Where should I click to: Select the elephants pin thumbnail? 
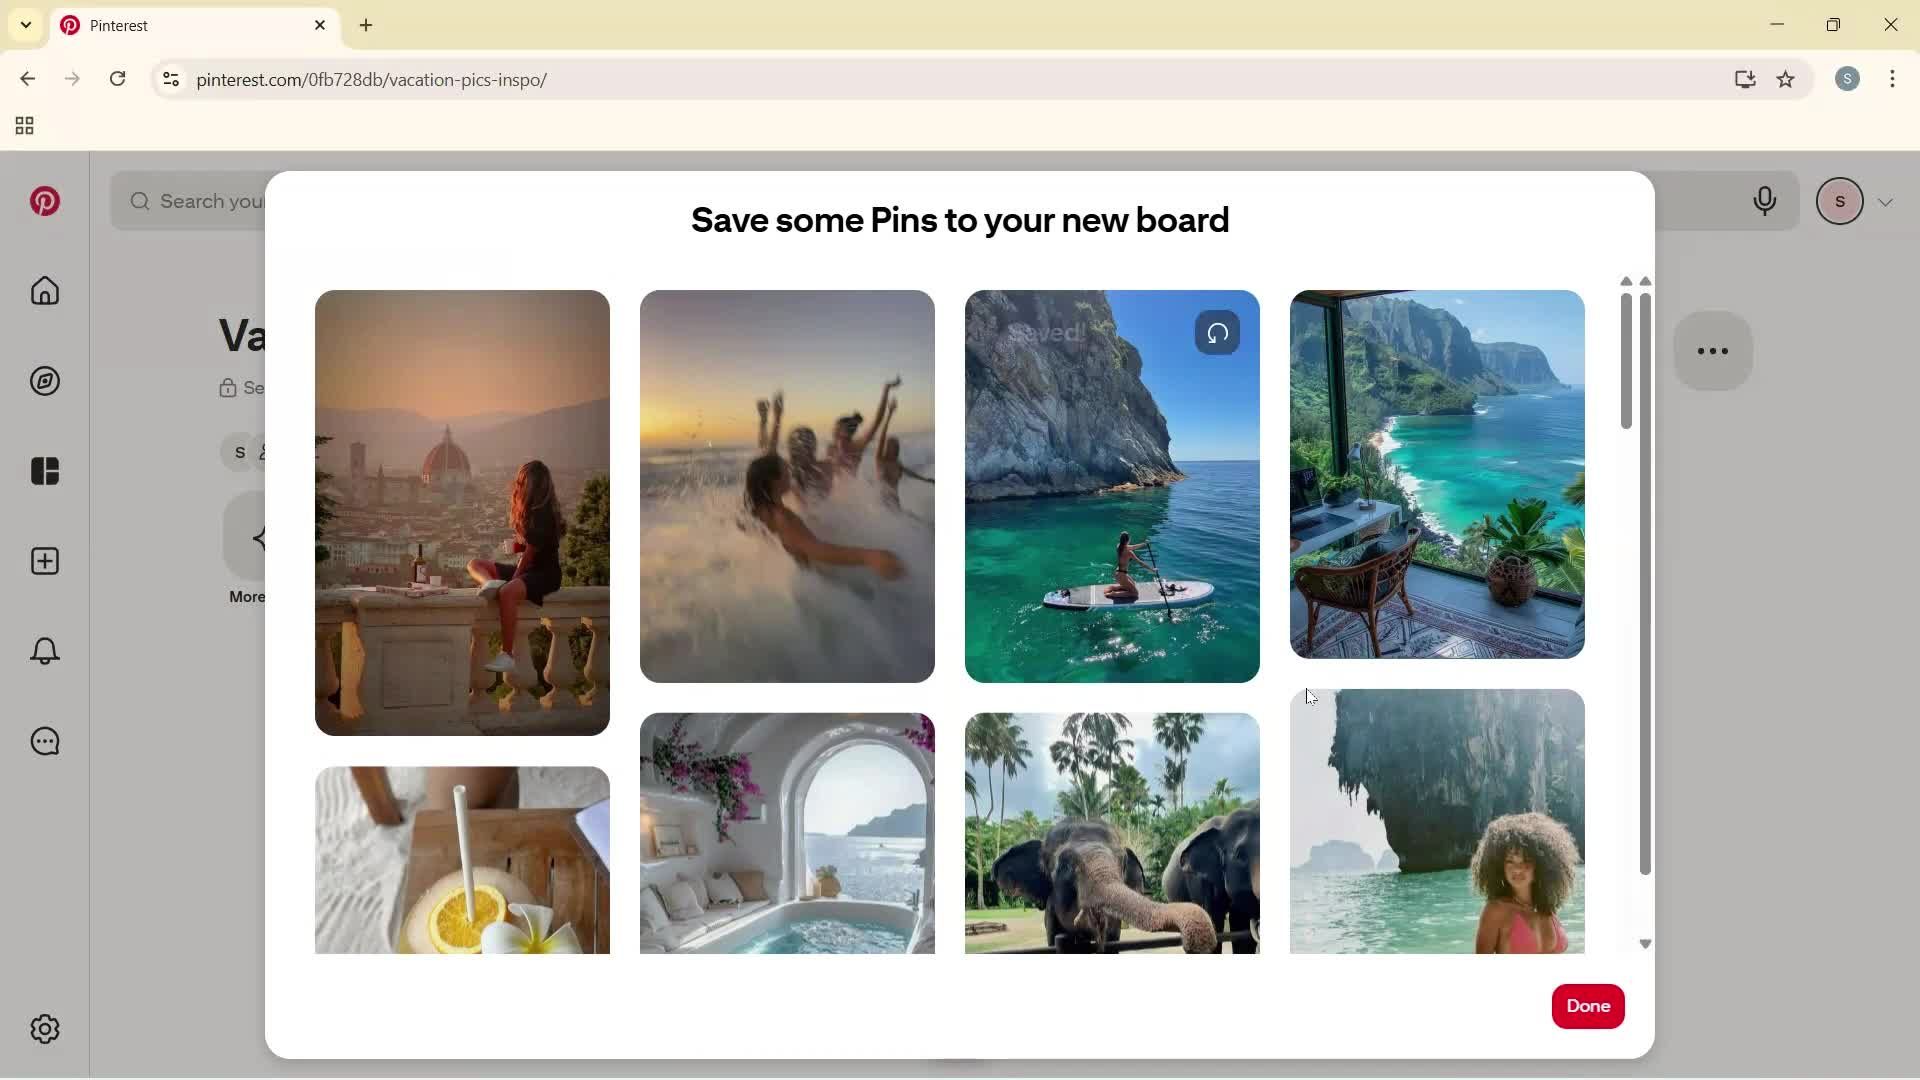(1112, 833)
